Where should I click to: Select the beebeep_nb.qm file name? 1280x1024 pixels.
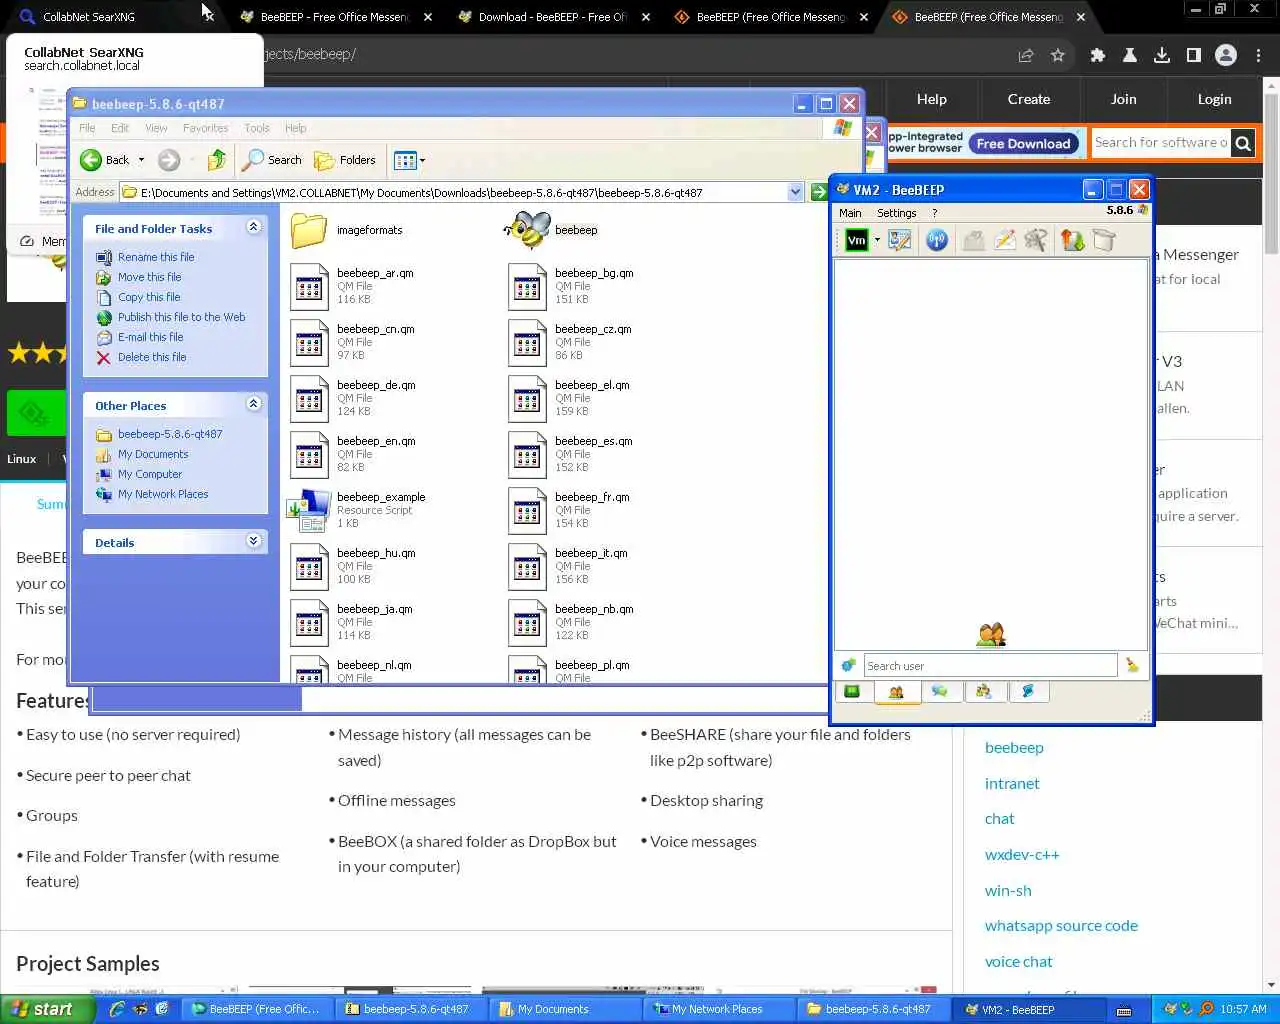(594, 609)
